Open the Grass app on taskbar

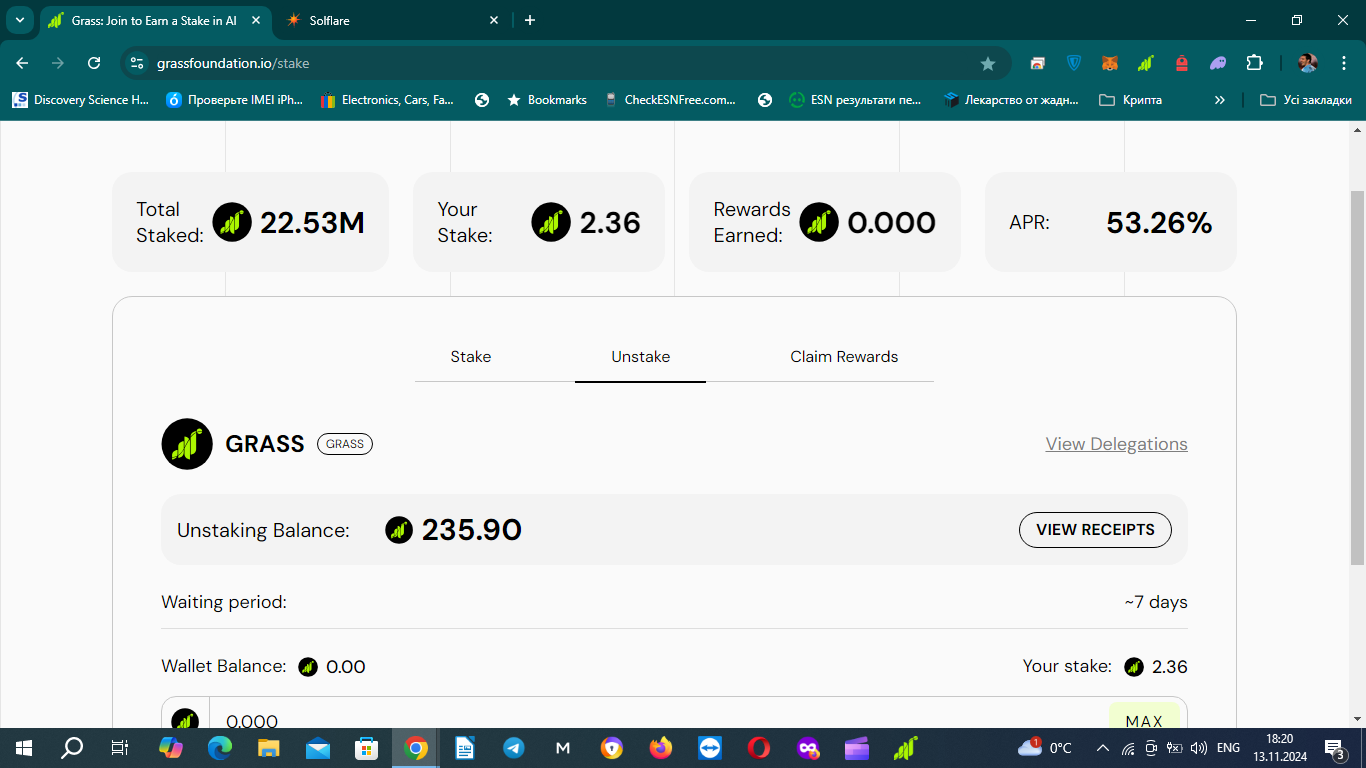coord(906,748)
